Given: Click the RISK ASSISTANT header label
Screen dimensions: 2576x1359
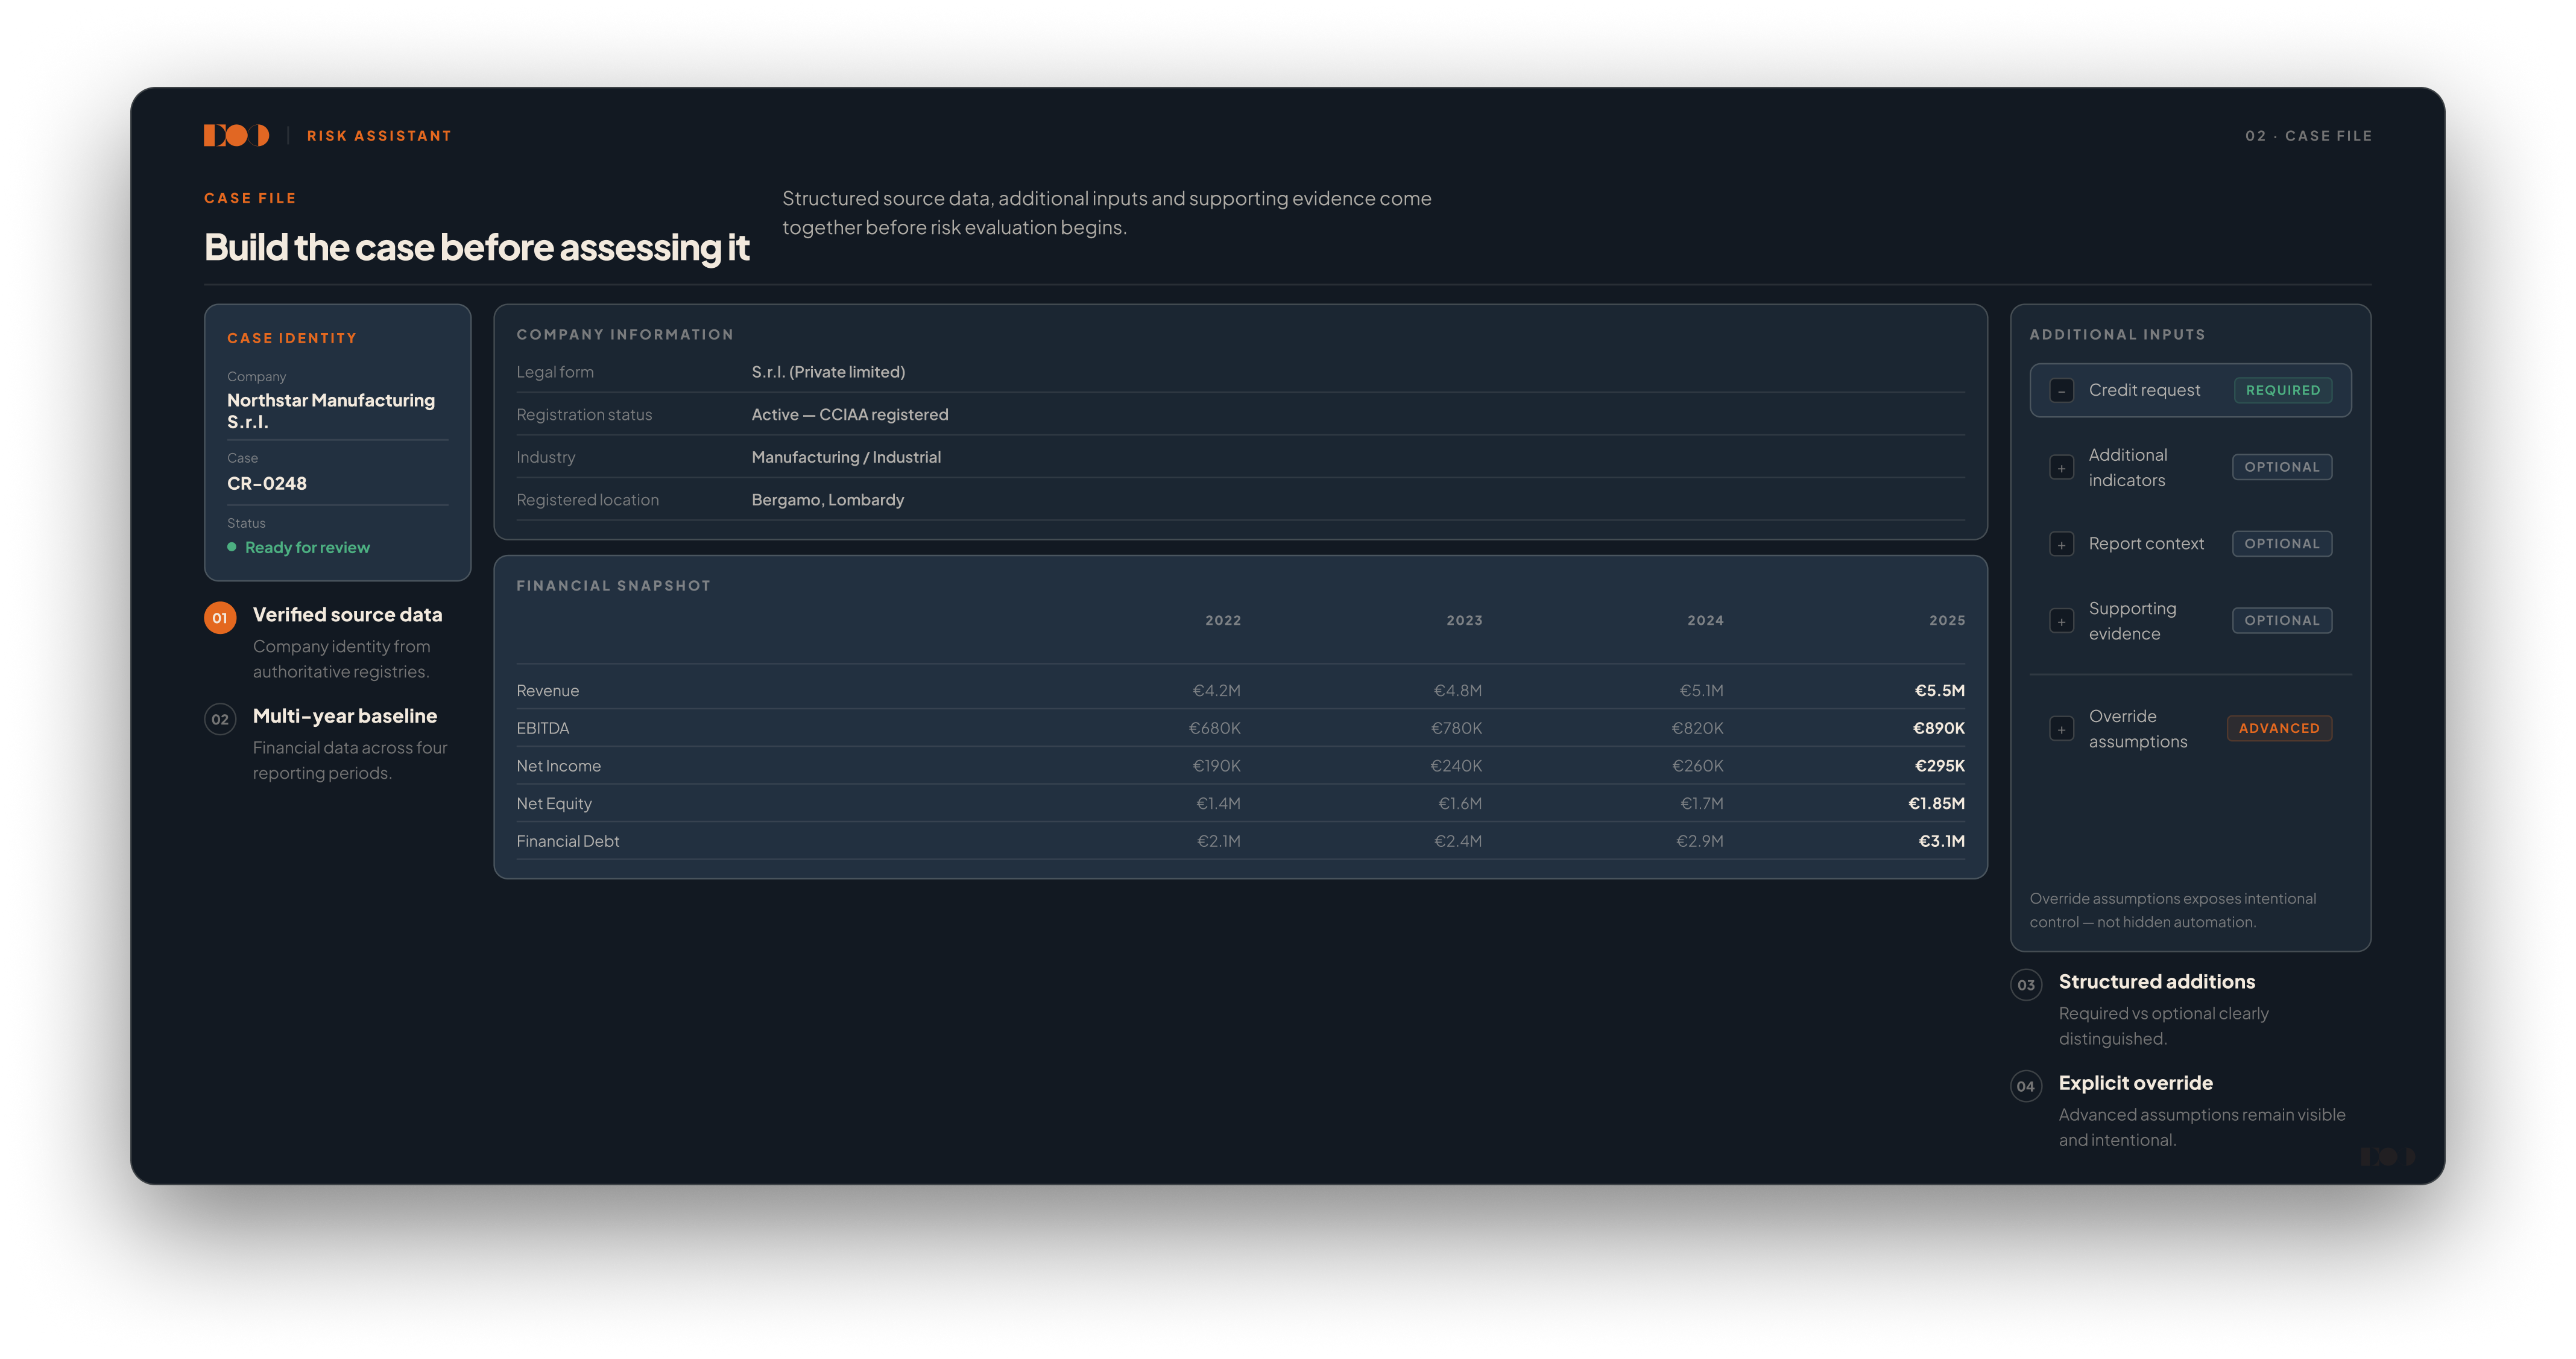Looking at the screenshot, I should pyautogui.click(x=379, y=136).
